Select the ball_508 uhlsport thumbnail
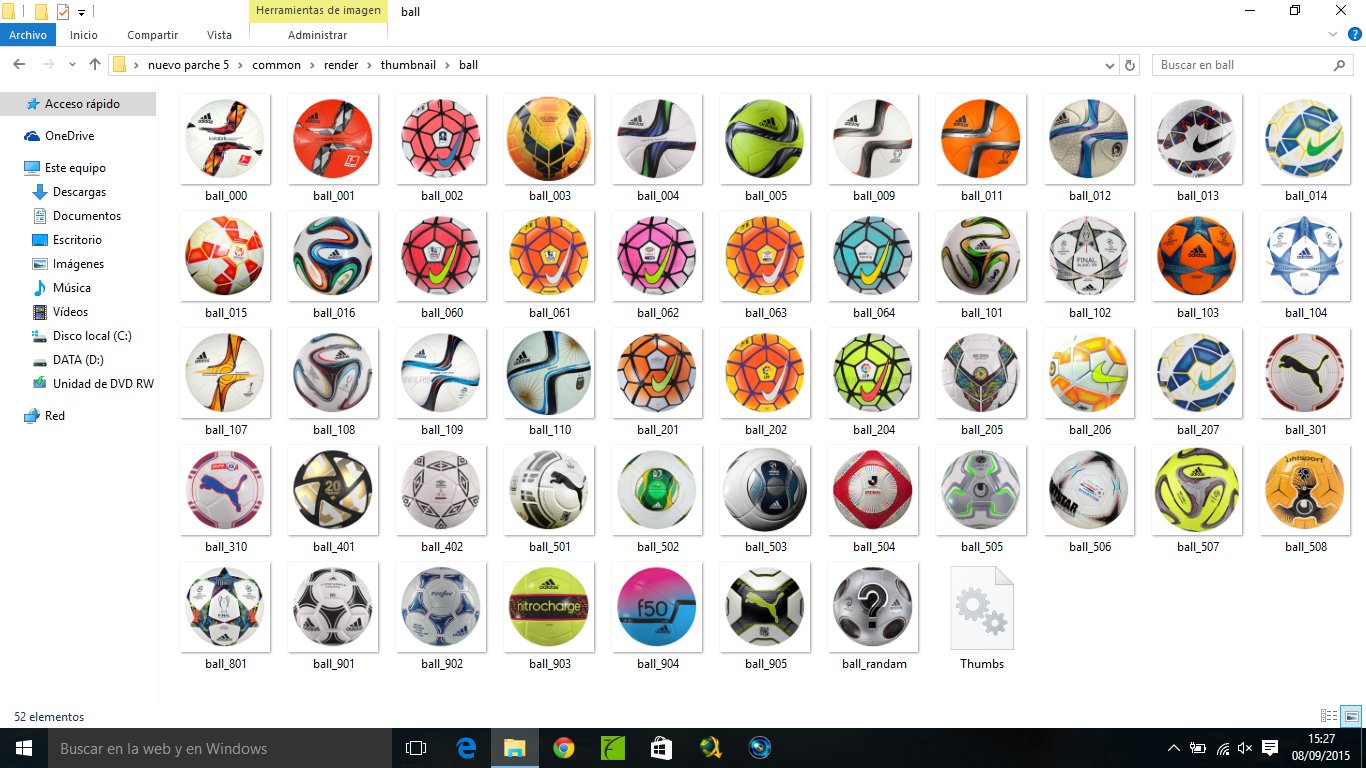 point(1306,491)
